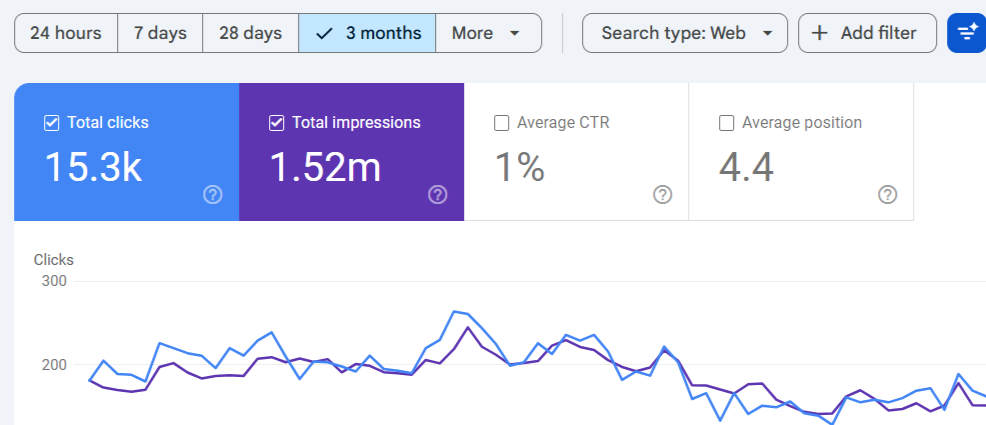Screen dimensions: 986x425
Task: Click the Add filter button
Action: [866, 33]
